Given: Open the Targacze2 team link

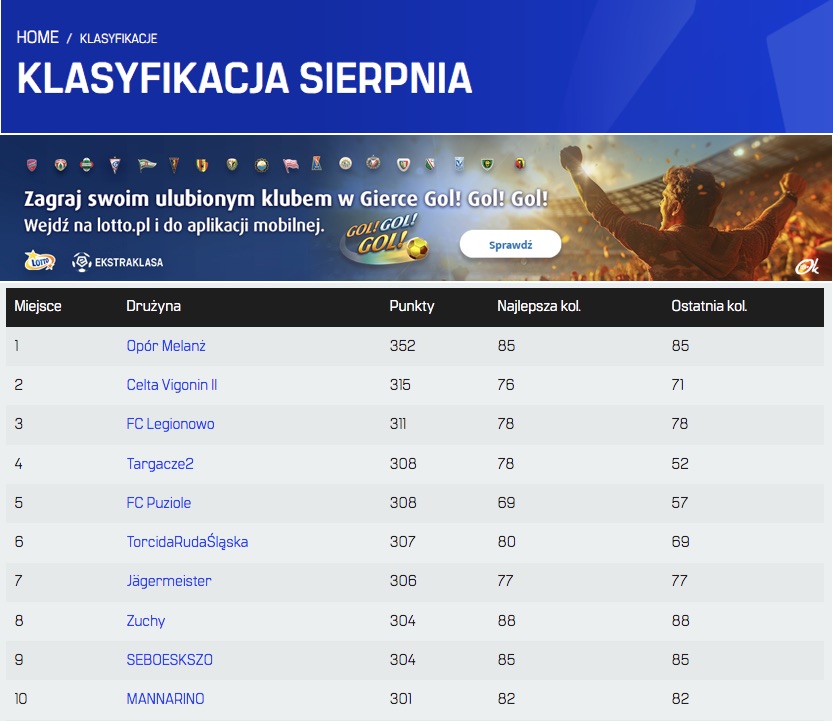Looking at the screenshot, I should [160, 464].
